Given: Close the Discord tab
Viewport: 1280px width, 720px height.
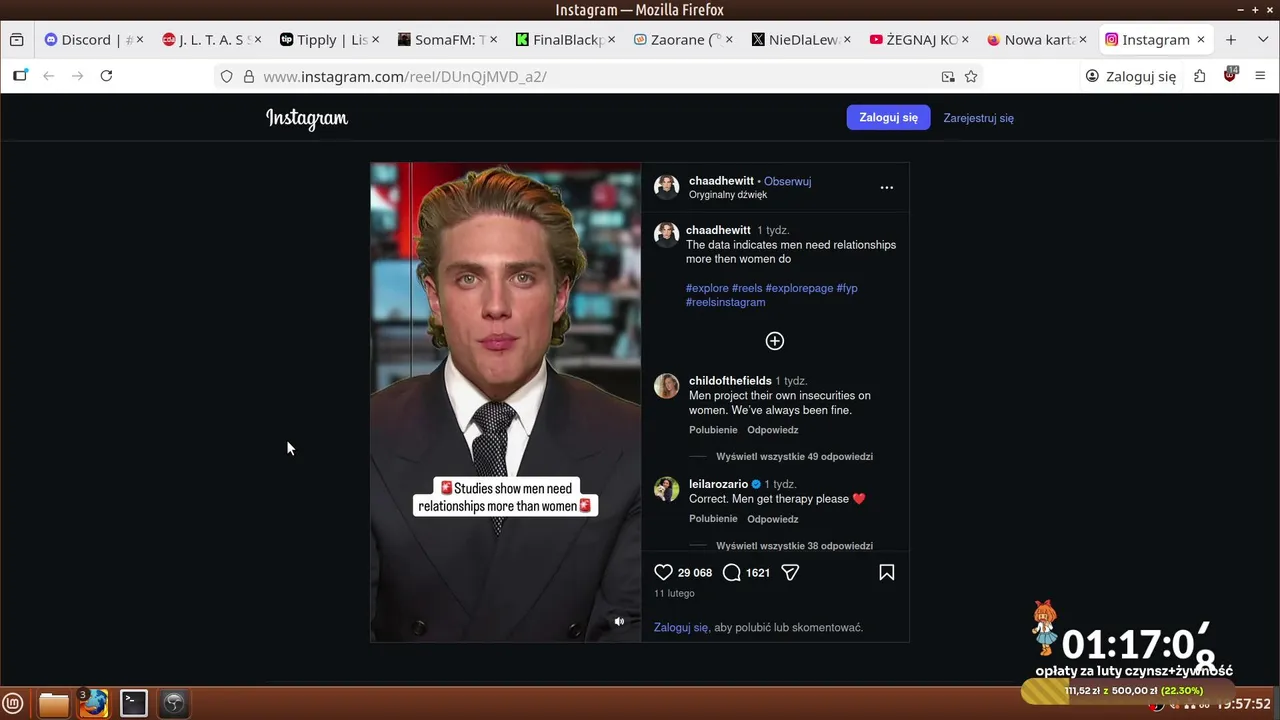Looking at the screenshot, I should (139, 40).
